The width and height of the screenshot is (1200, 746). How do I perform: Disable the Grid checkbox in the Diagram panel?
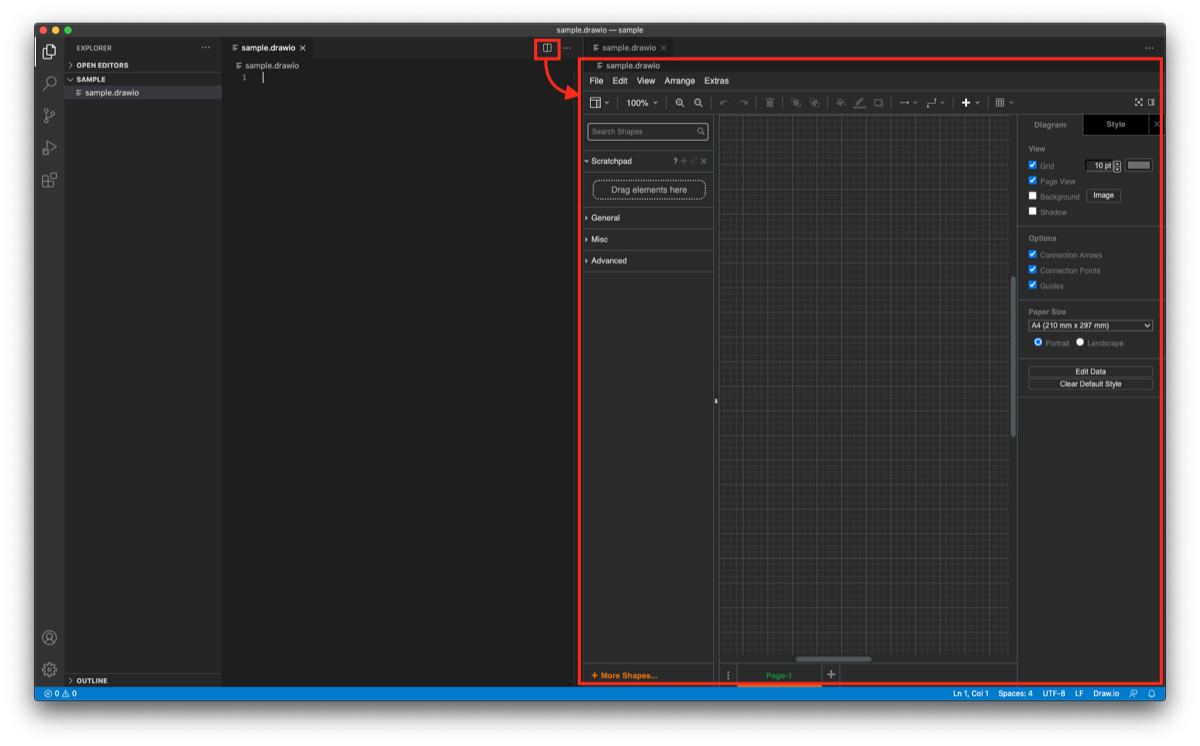pos(1033,165)
